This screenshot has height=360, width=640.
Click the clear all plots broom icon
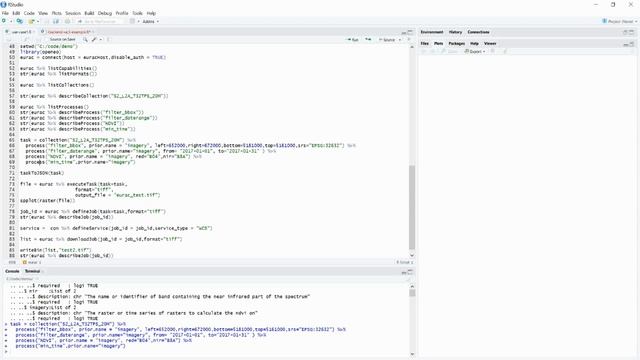pyautogui.click(x=504, y=51)
